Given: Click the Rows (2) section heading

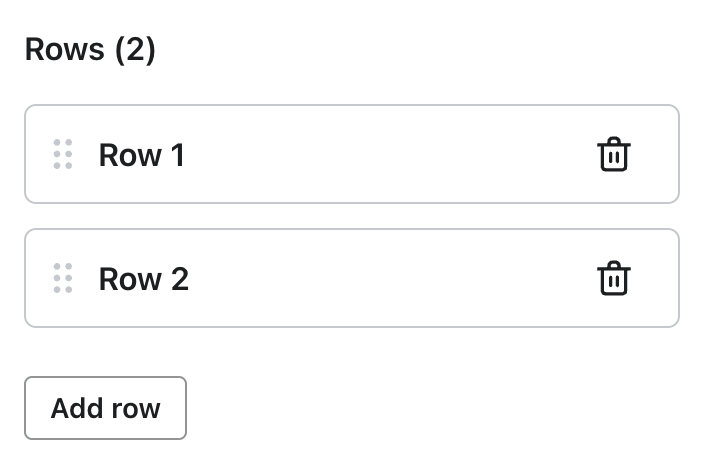Looking at the screenshot, I should tap(90, 50).
